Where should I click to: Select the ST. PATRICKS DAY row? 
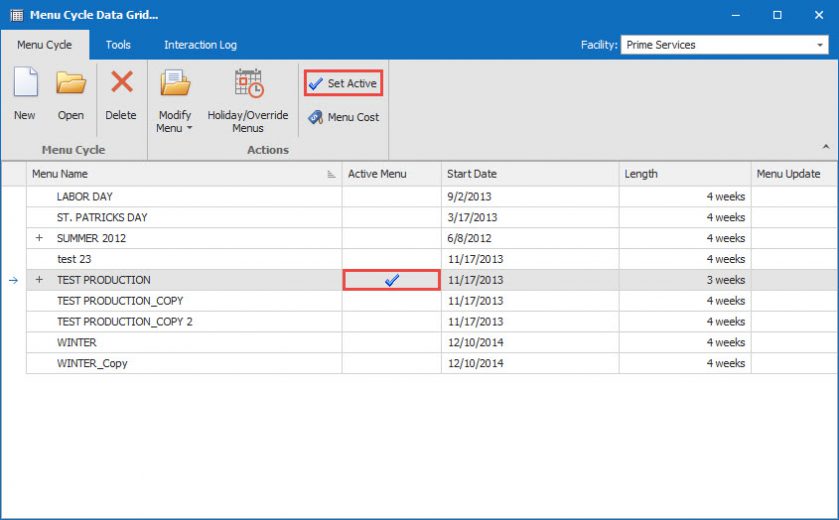[x=102, y=218]
